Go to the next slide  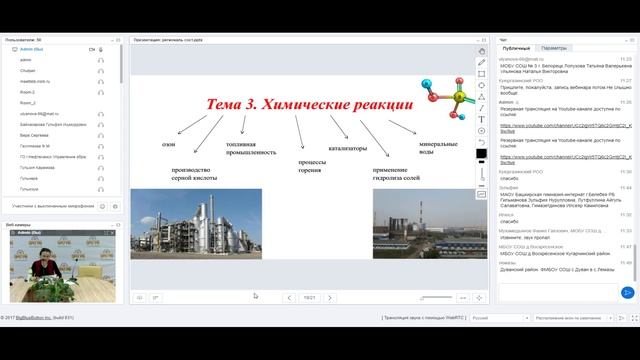point(330,298)
